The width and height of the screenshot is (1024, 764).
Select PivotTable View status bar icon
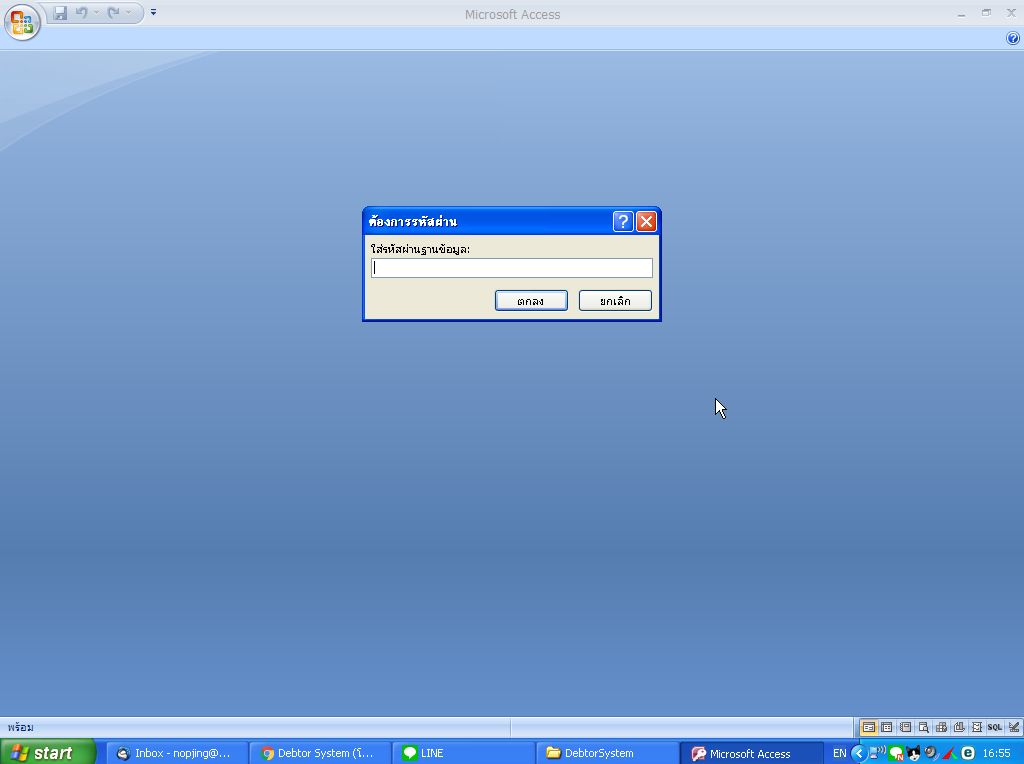(x=941, y=727)
